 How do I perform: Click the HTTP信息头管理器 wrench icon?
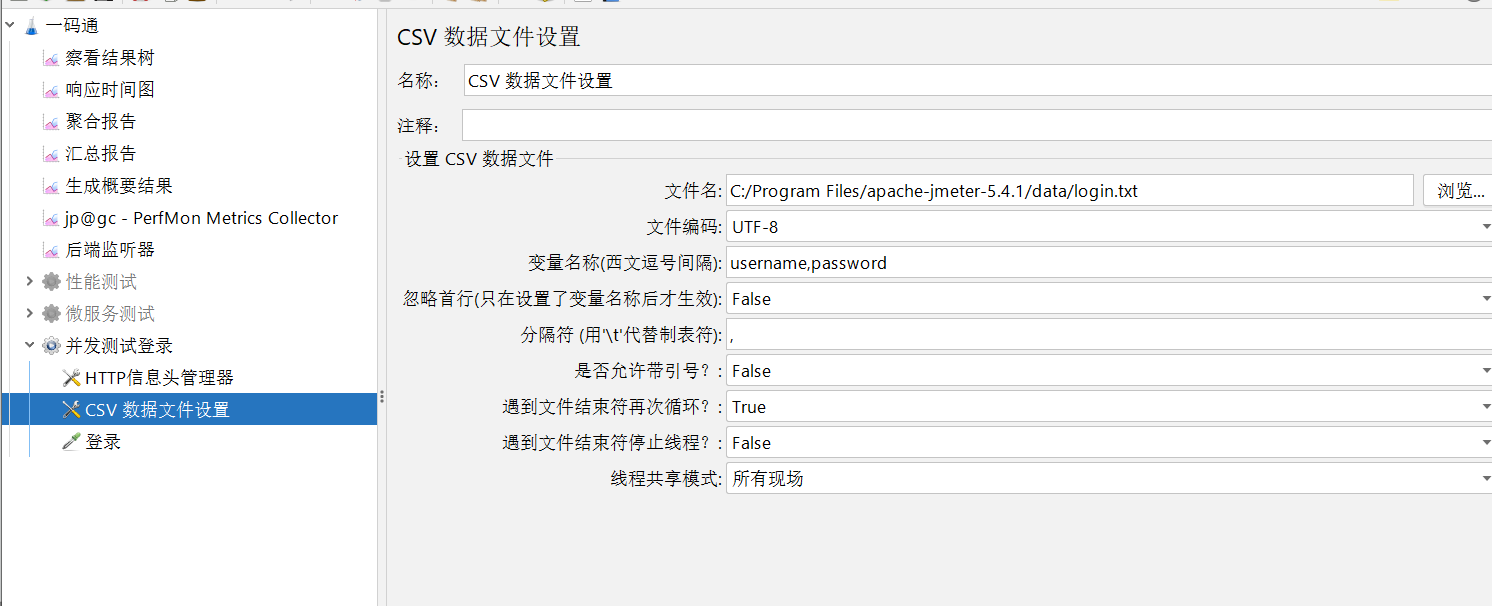point(71,378)
